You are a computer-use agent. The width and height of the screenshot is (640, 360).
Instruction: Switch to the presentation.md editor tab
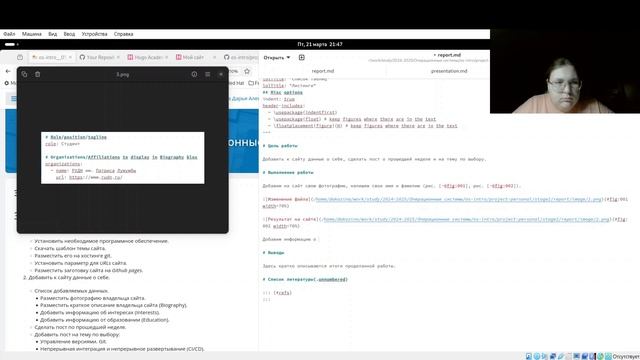[449, 71]
